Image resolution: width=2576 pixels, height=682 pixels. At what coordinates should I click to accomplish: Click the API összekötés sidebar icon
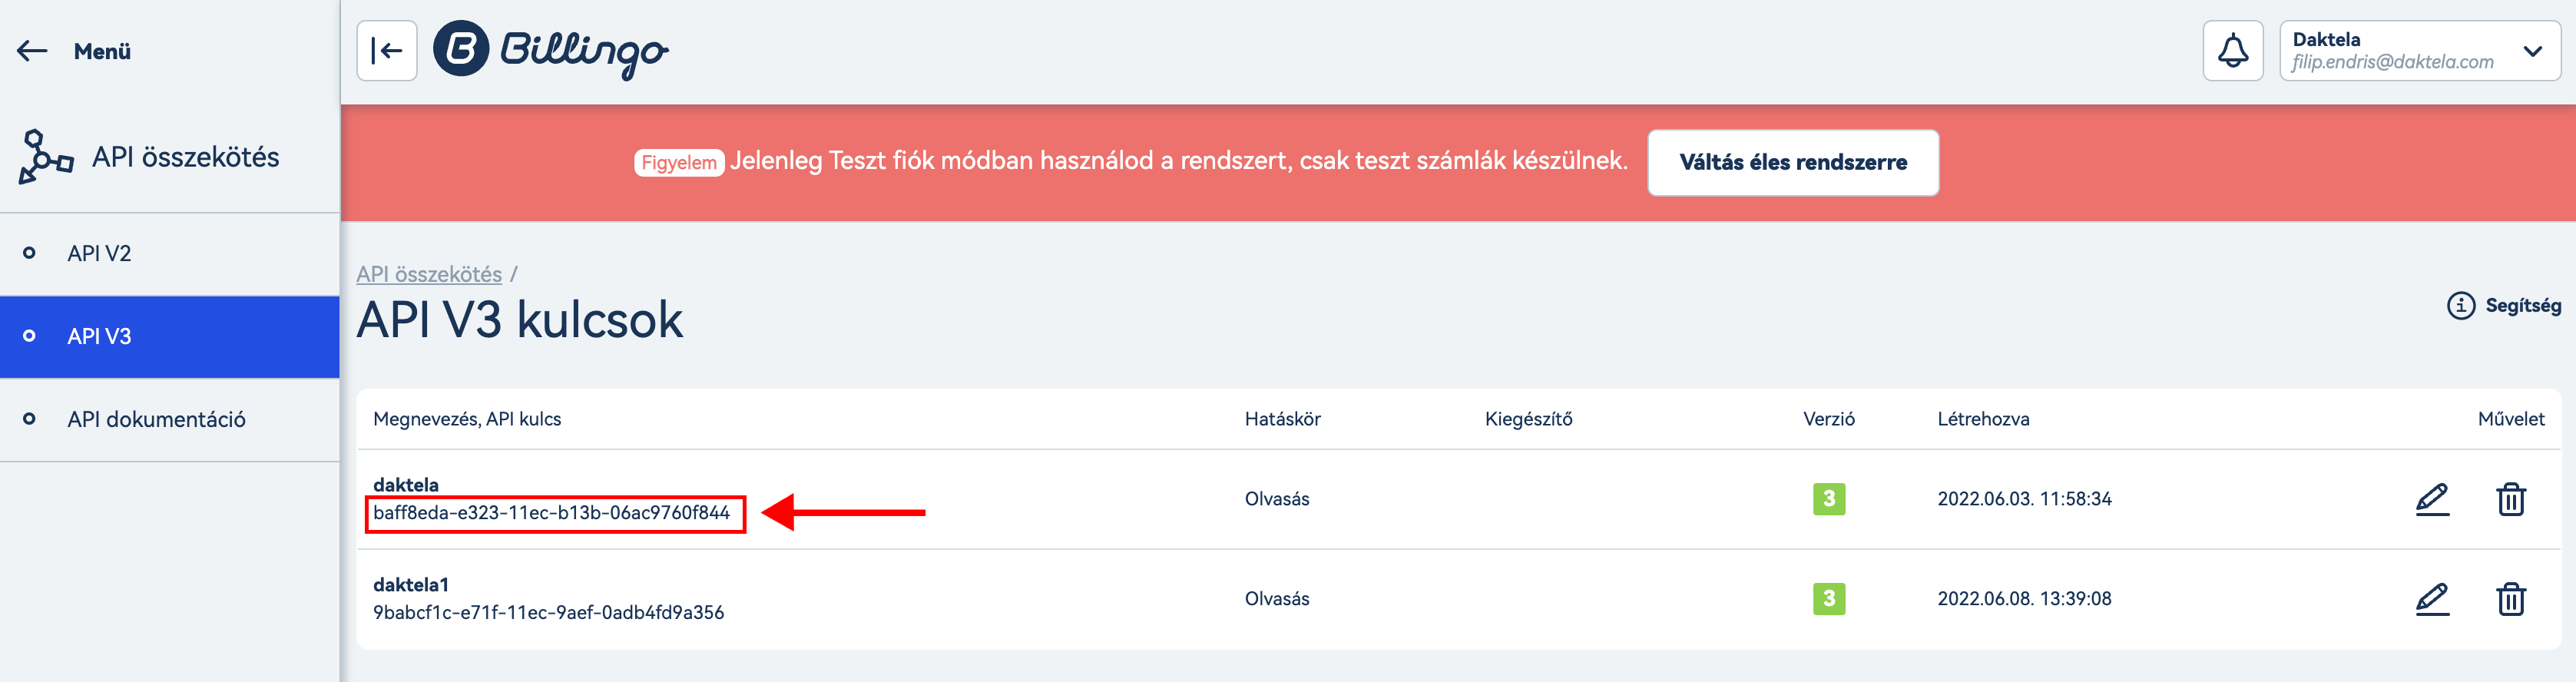(45, 157)
